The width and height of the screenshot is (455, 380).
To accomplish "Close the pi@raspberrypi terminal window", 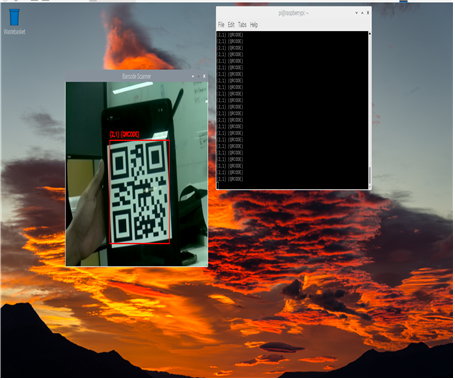I will pyautogui.click(x=368, y=13).
